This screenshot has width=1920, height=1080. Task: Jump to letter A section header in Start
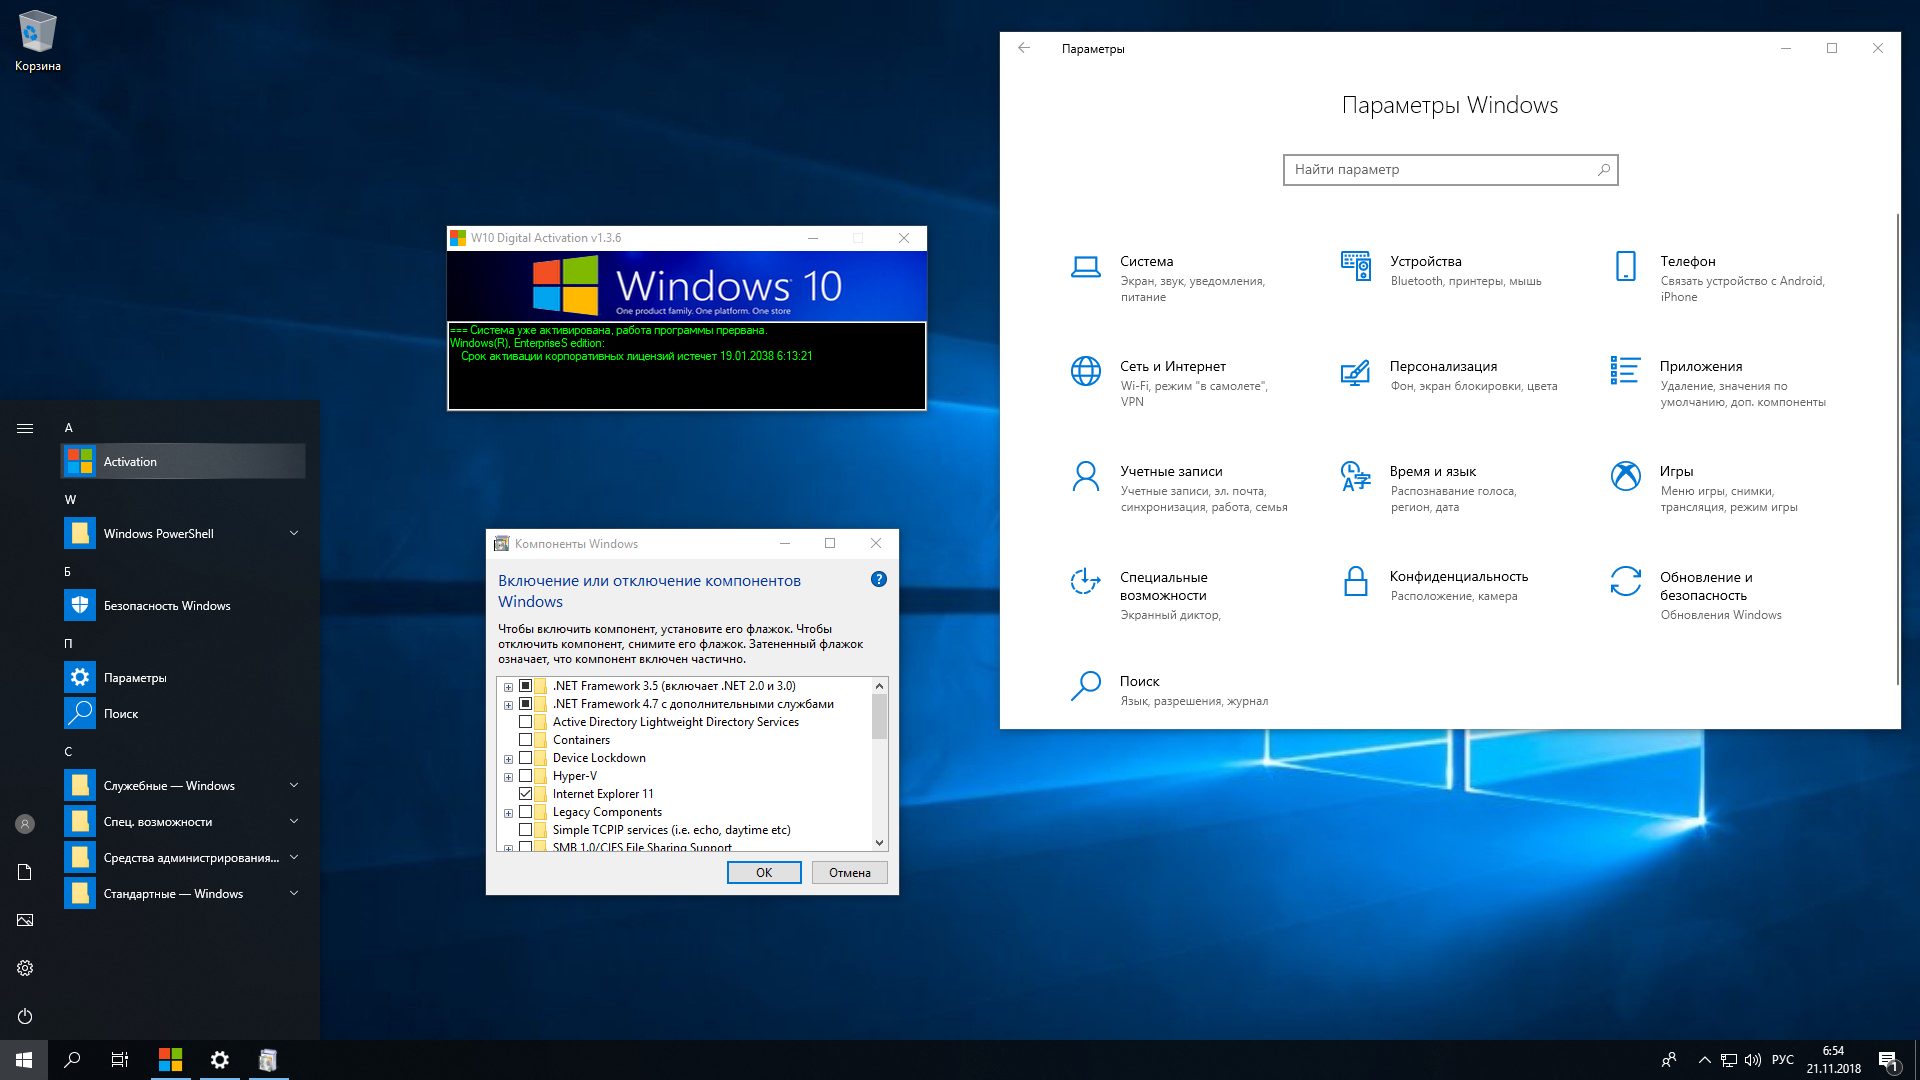[x=69, y=427]
